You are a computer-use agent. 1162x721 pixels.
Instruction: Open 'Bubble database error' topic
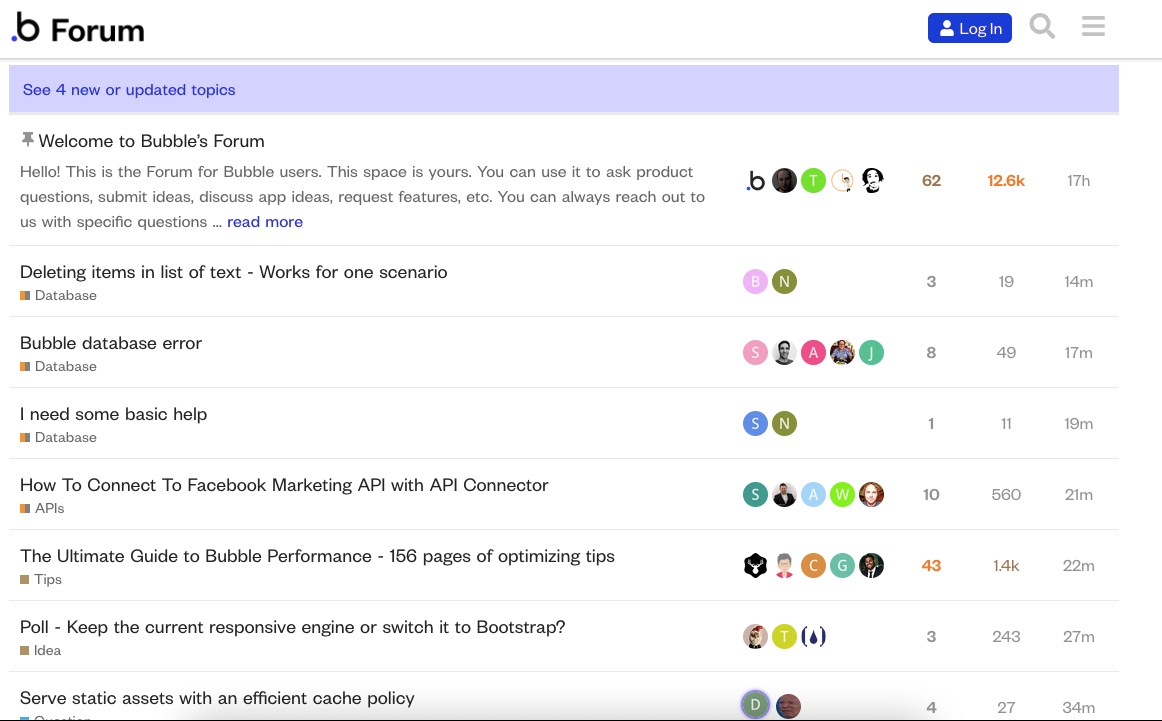point(111,343)
